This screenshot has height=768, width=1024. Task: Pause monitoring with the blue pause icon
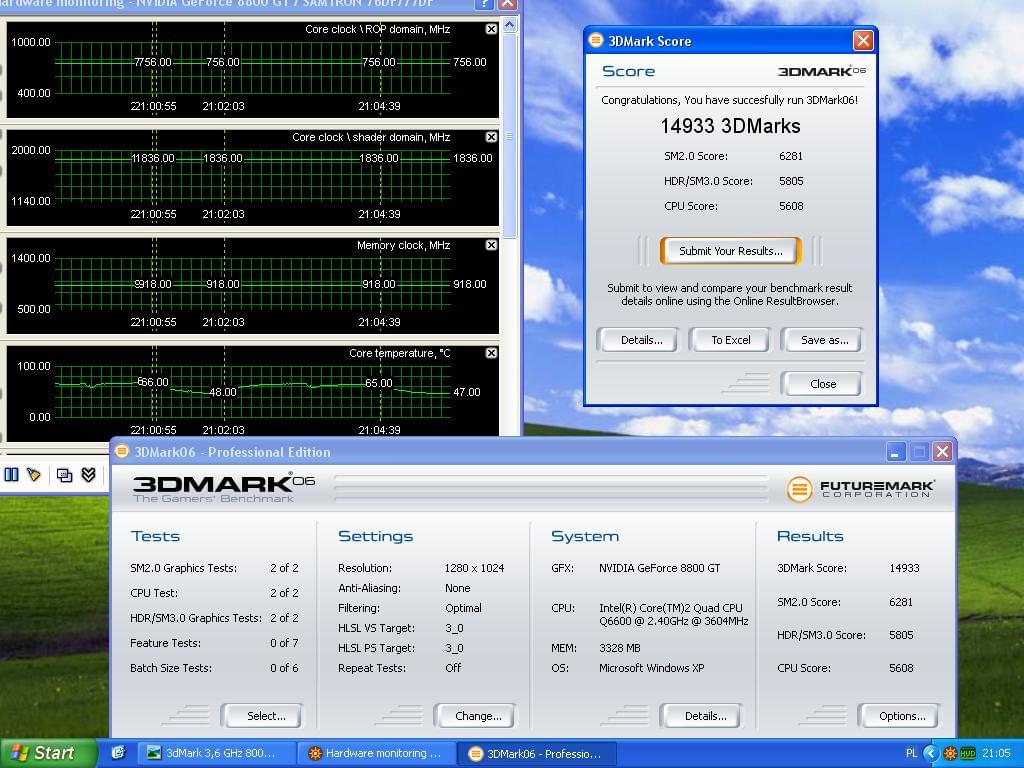(x=12, y=475)
